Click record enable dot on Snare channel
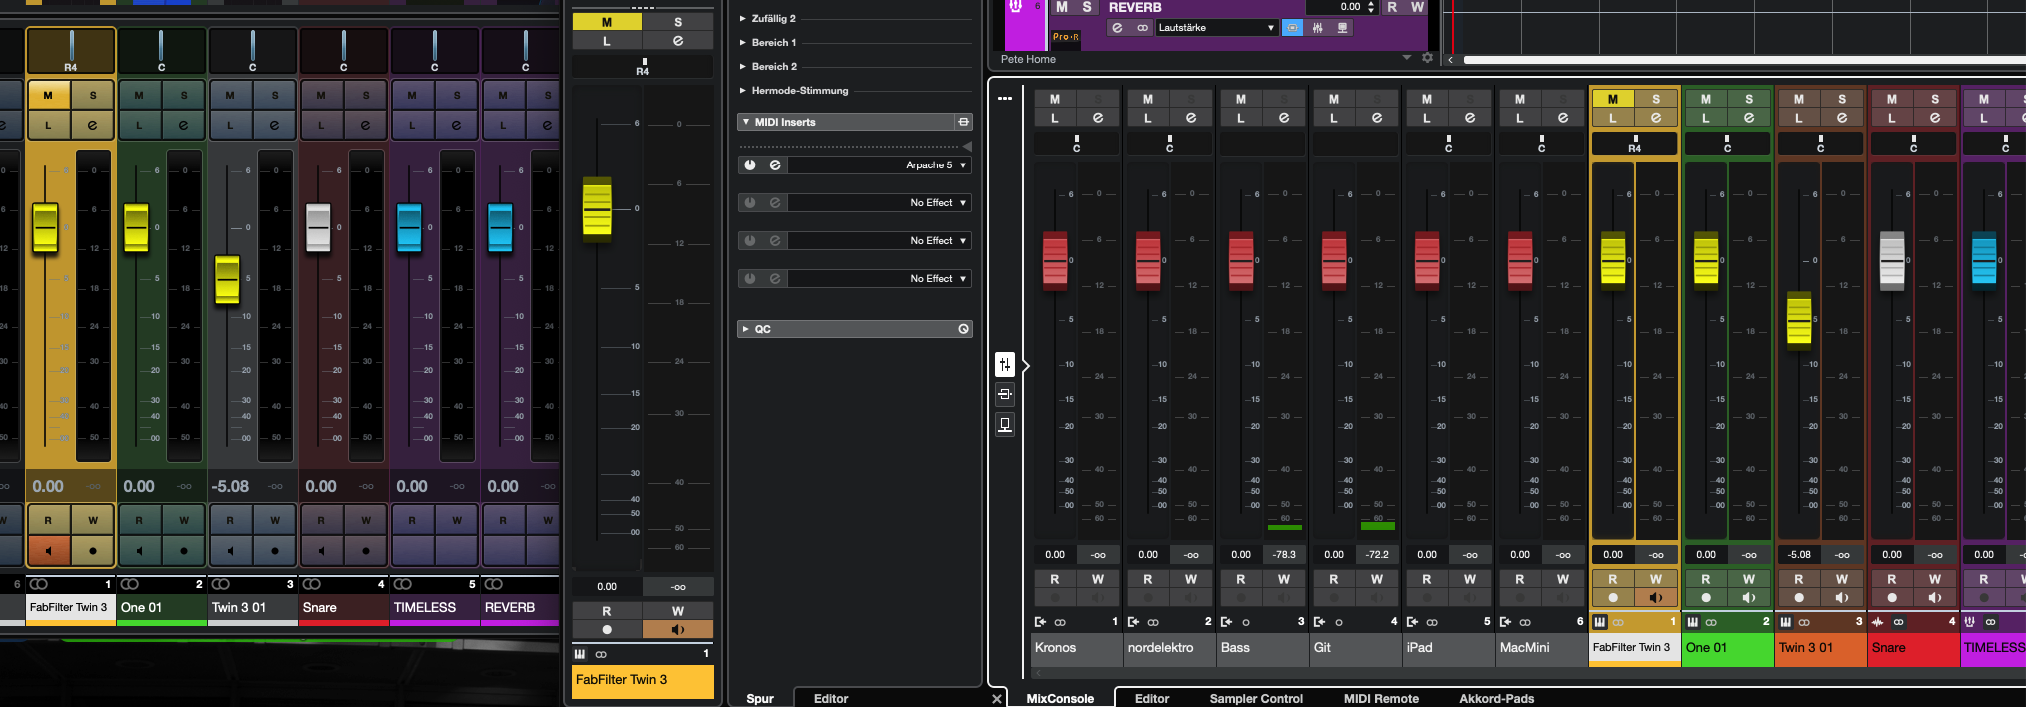 [1891, 598]
